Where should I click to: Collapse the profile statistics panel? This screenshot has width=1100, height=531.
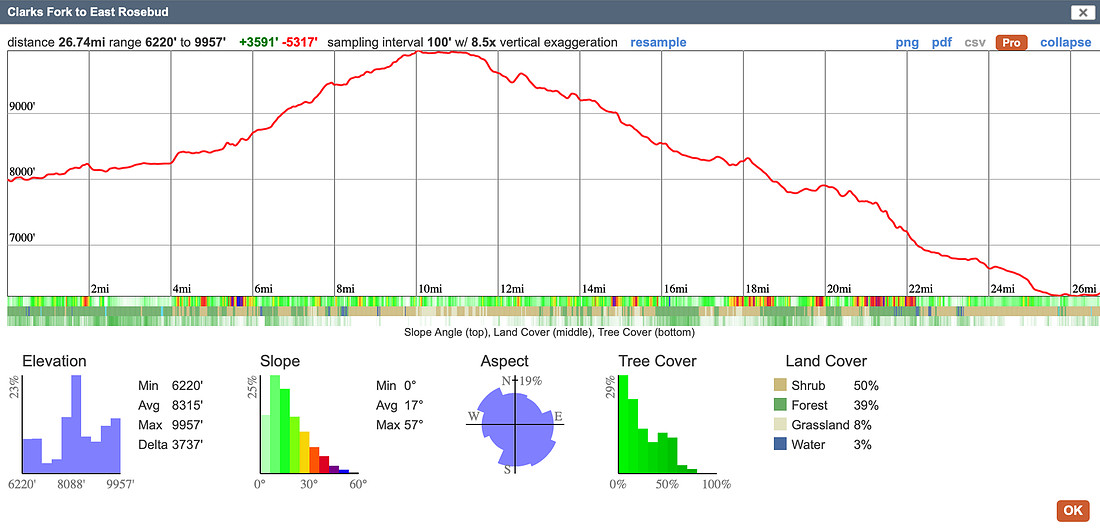coord(1066,42)
